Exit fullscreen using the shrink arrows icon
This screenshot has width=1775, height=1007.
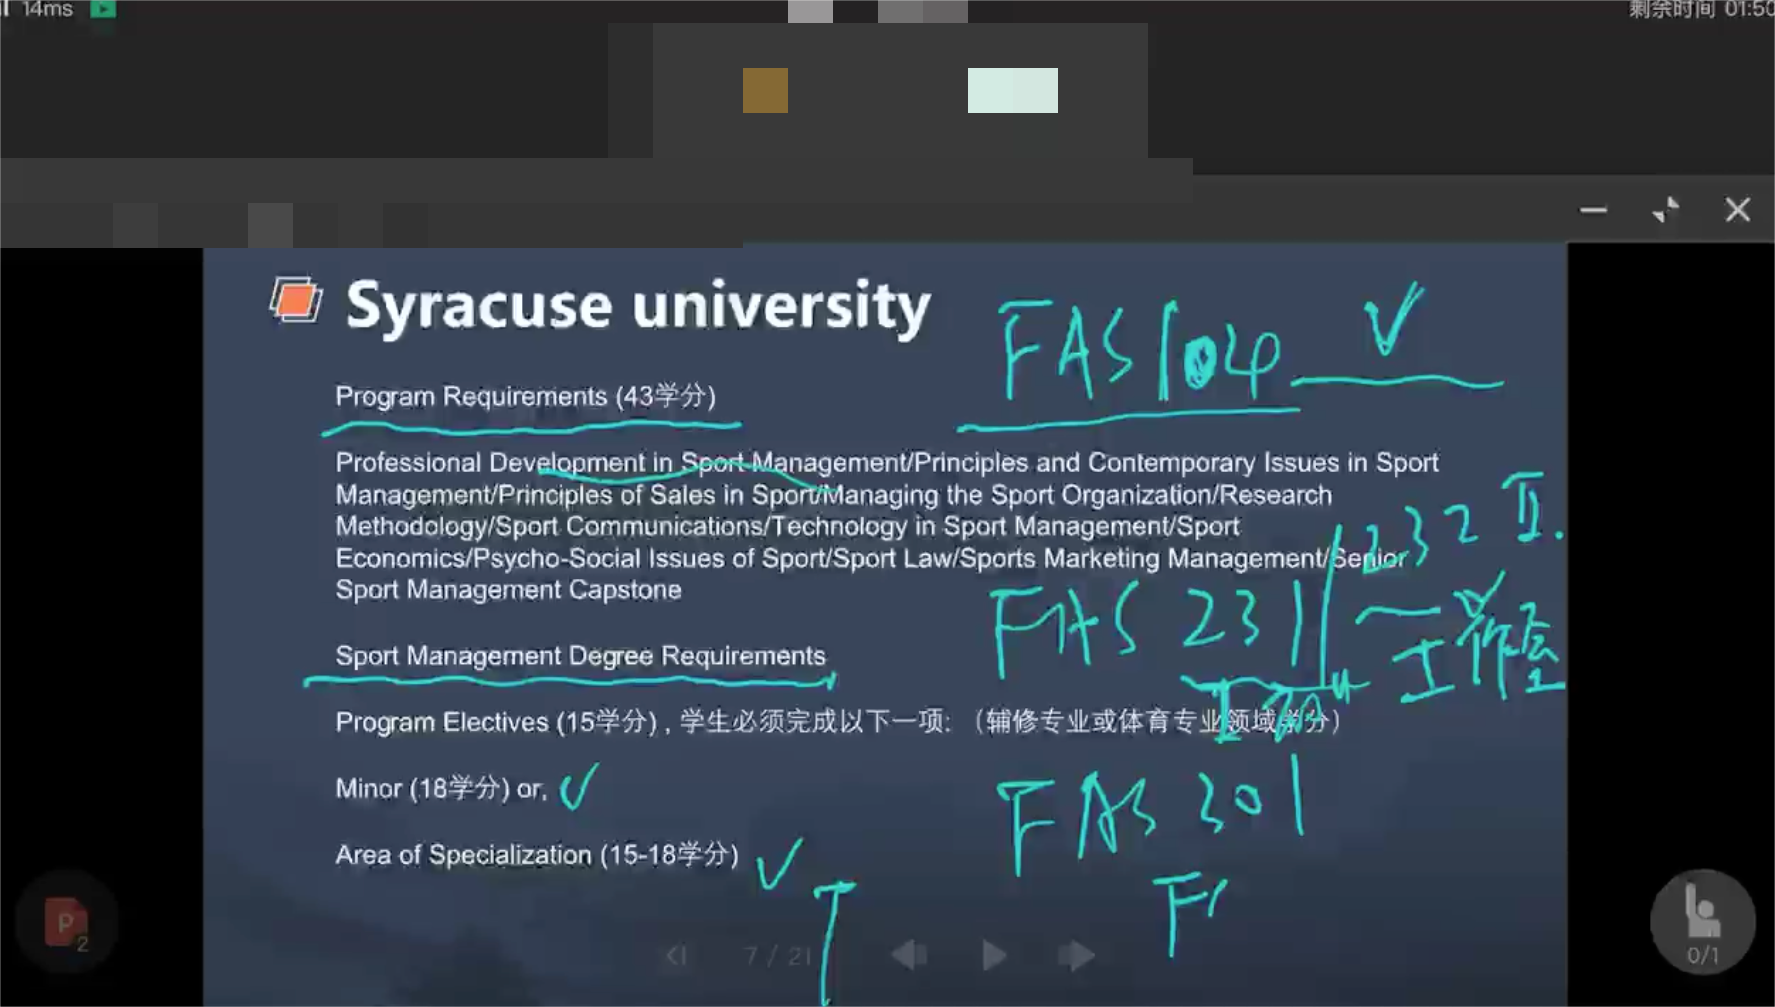tap(1665, 210)
